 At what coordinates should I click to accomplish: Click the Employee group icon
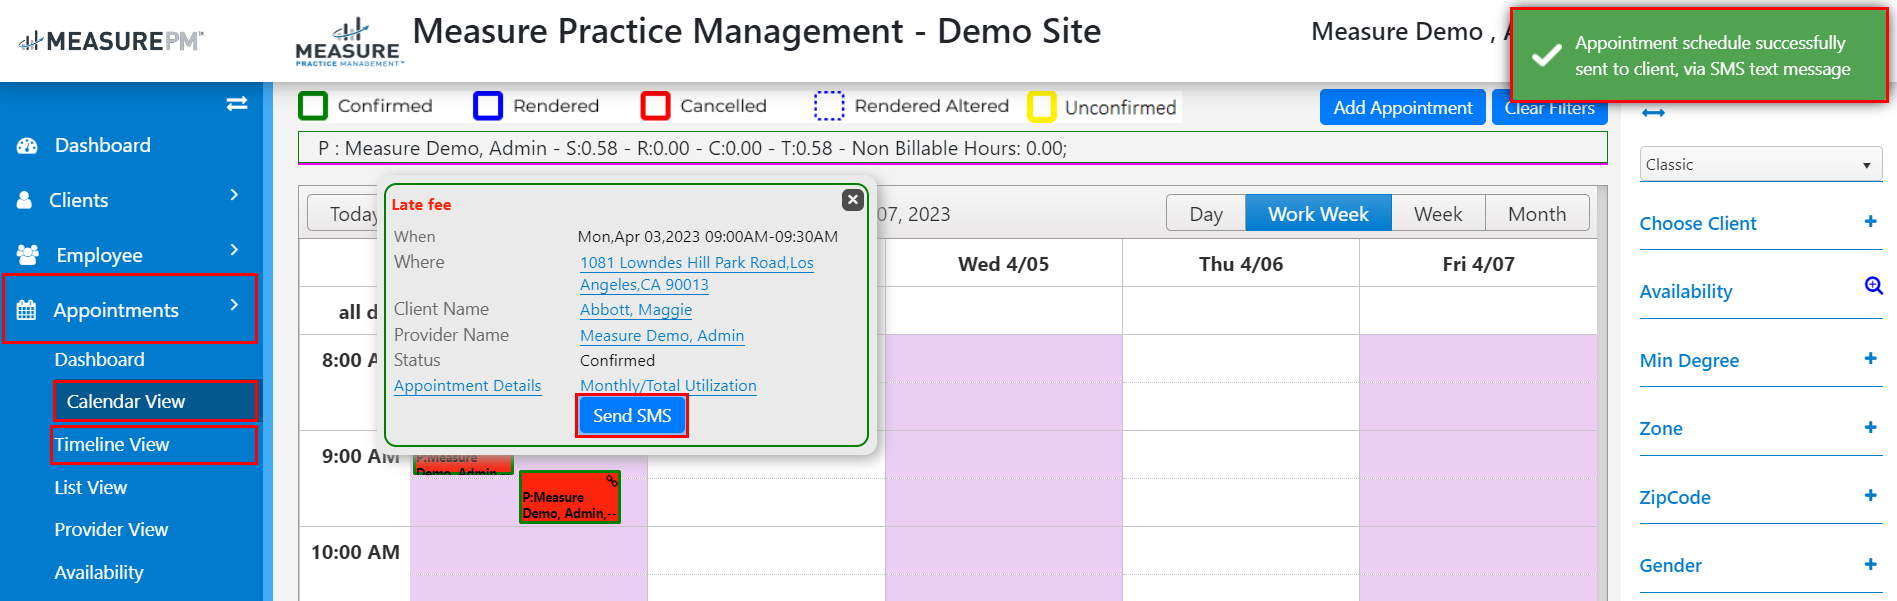point(28,255)
